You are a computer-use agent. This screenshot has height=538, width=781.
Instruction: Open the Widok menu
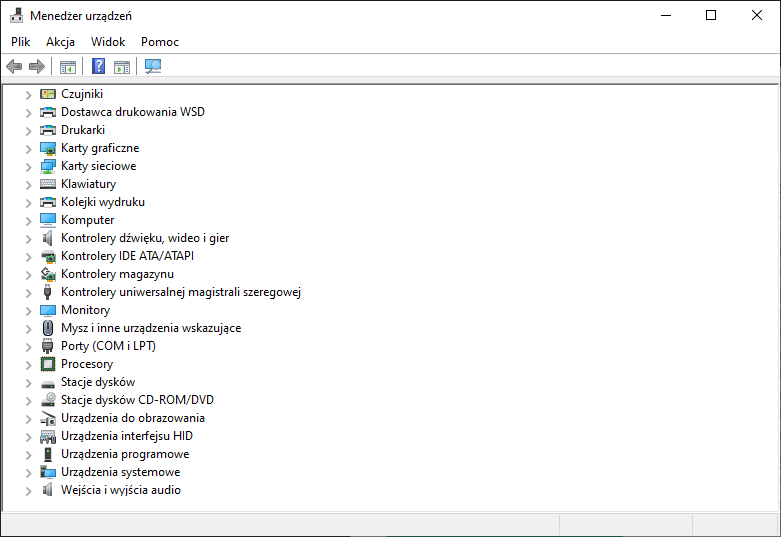tap(108, 42)
